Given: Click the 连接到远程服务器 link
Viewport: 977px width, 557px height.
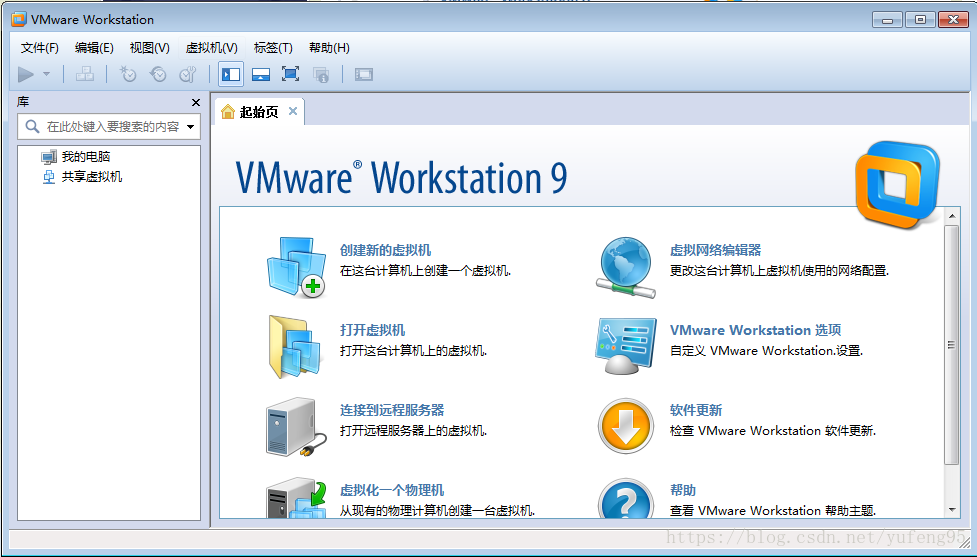Looking at the screenshot, I should coord(392,410).
